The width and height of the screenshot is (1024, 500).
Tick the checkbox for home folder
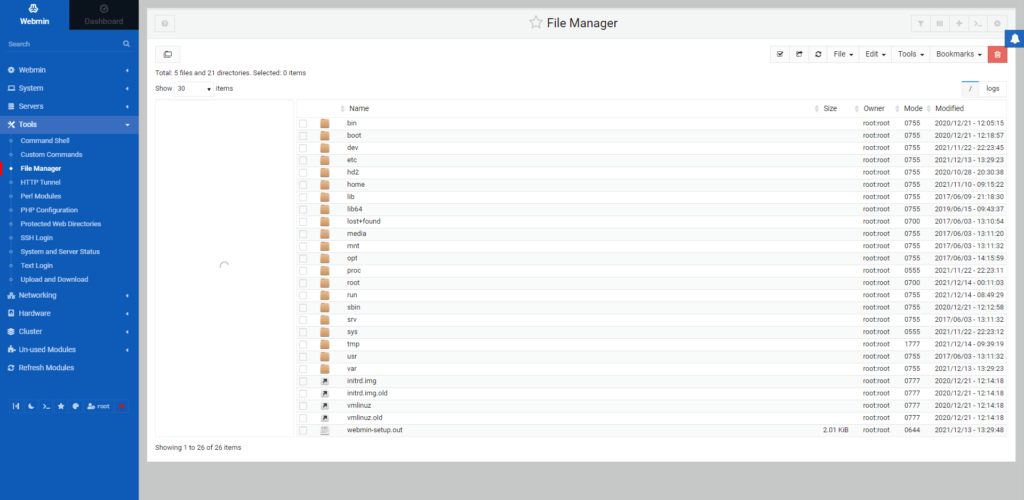[x=303, y=185]
